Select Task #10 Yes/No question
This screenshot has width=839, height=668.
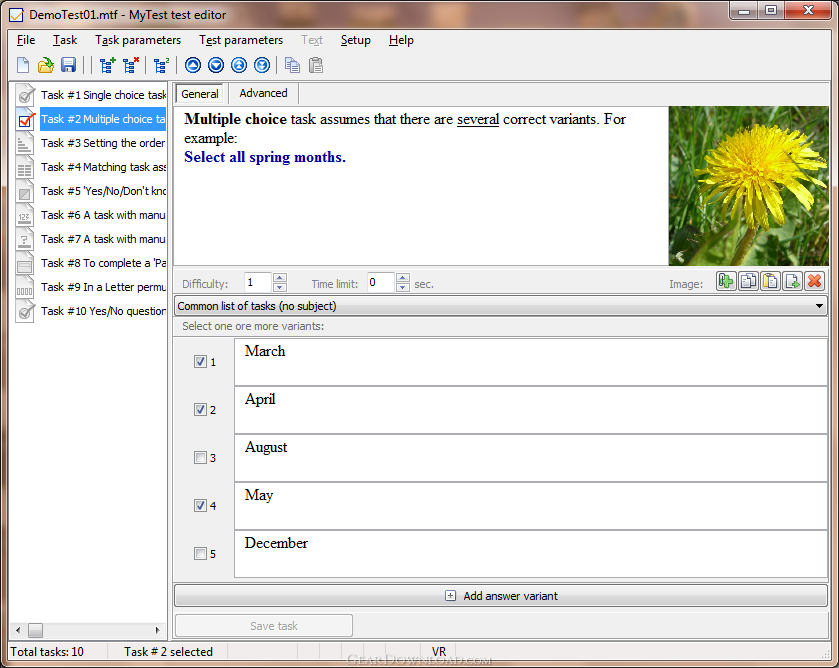coord(103,311)
